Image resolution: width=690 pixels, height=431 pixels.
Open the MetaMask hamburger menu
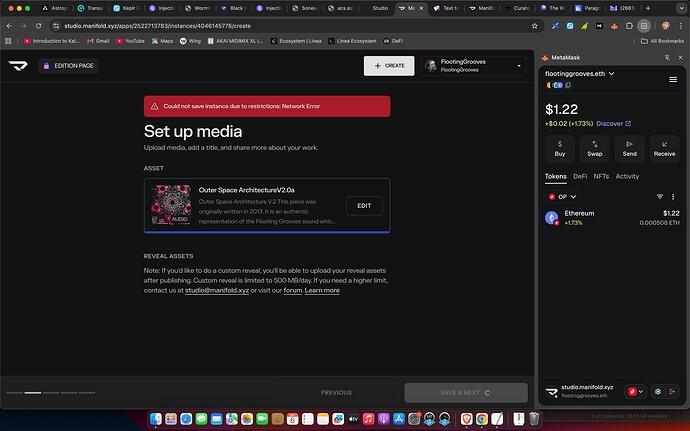click(673, 80)
